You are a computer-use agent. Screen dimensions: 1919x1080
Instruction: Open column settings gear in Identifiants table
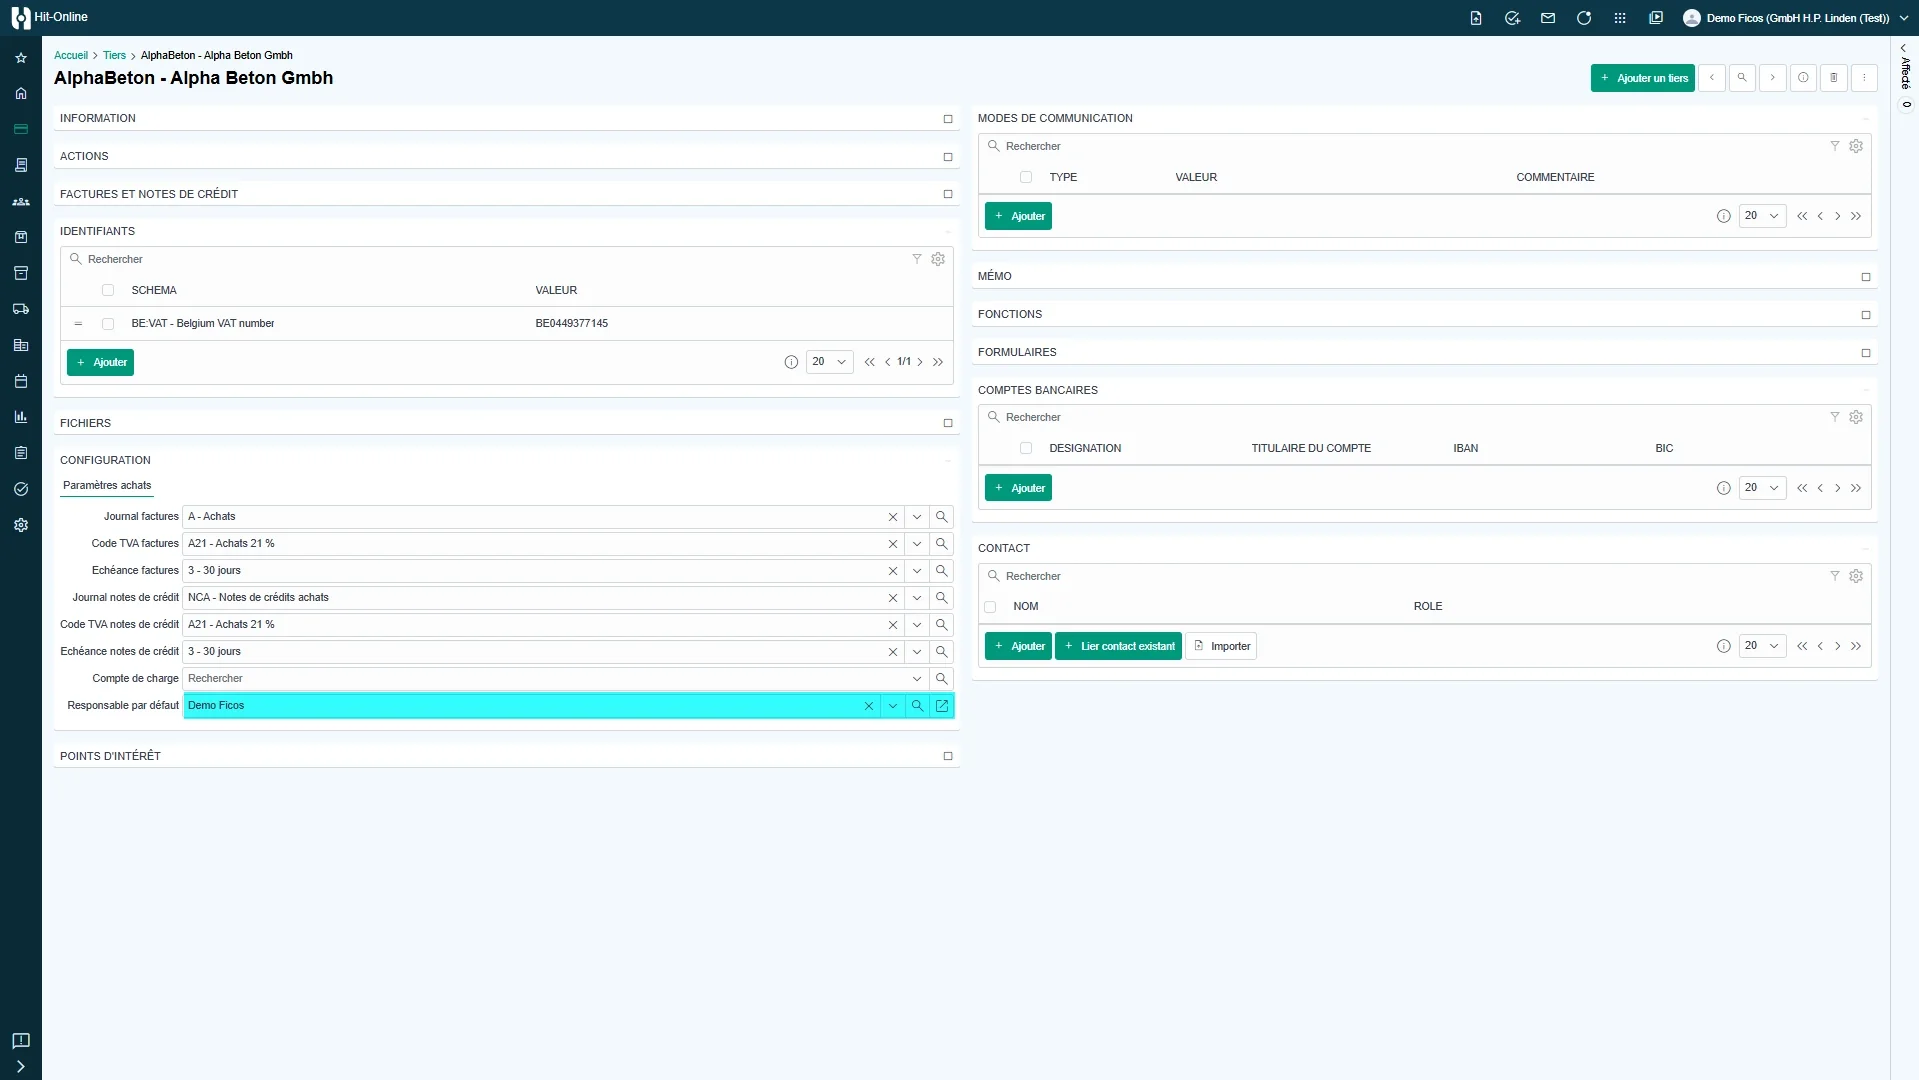pos(938,259)
